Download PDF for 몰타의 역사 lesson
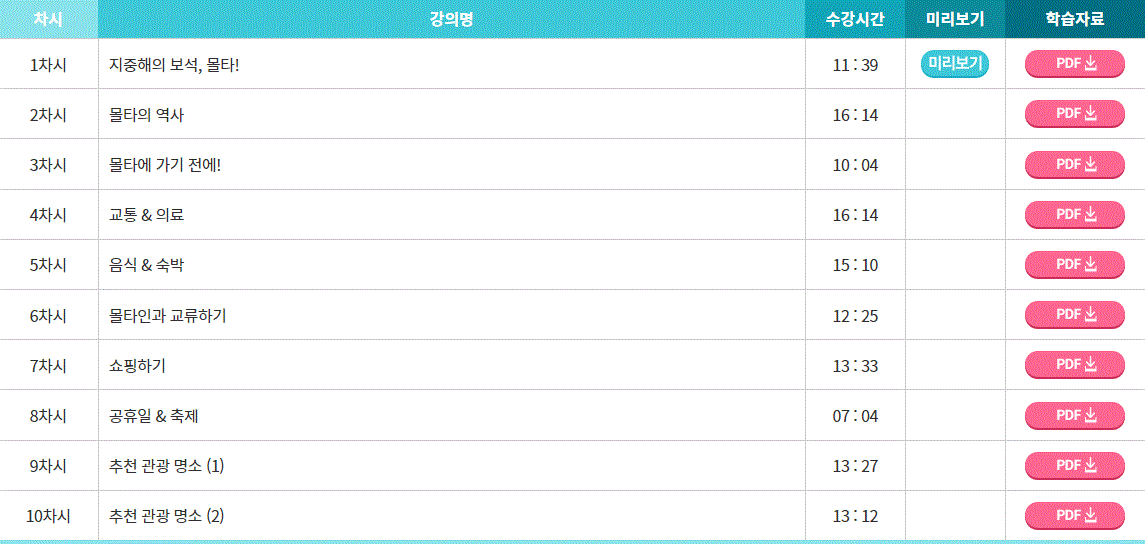The height and width of the screenshot is (544, 1145). pos(1075,114)
